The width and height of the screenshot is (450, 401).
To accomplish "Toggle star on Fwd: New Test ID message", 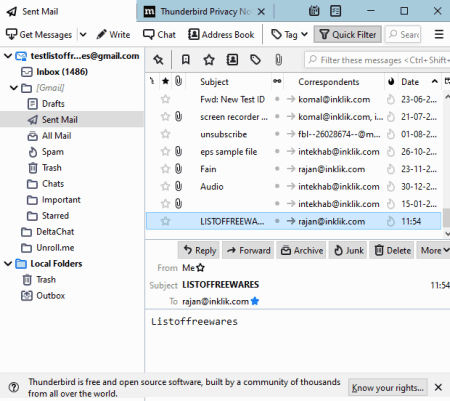I will tap(165, 99).
